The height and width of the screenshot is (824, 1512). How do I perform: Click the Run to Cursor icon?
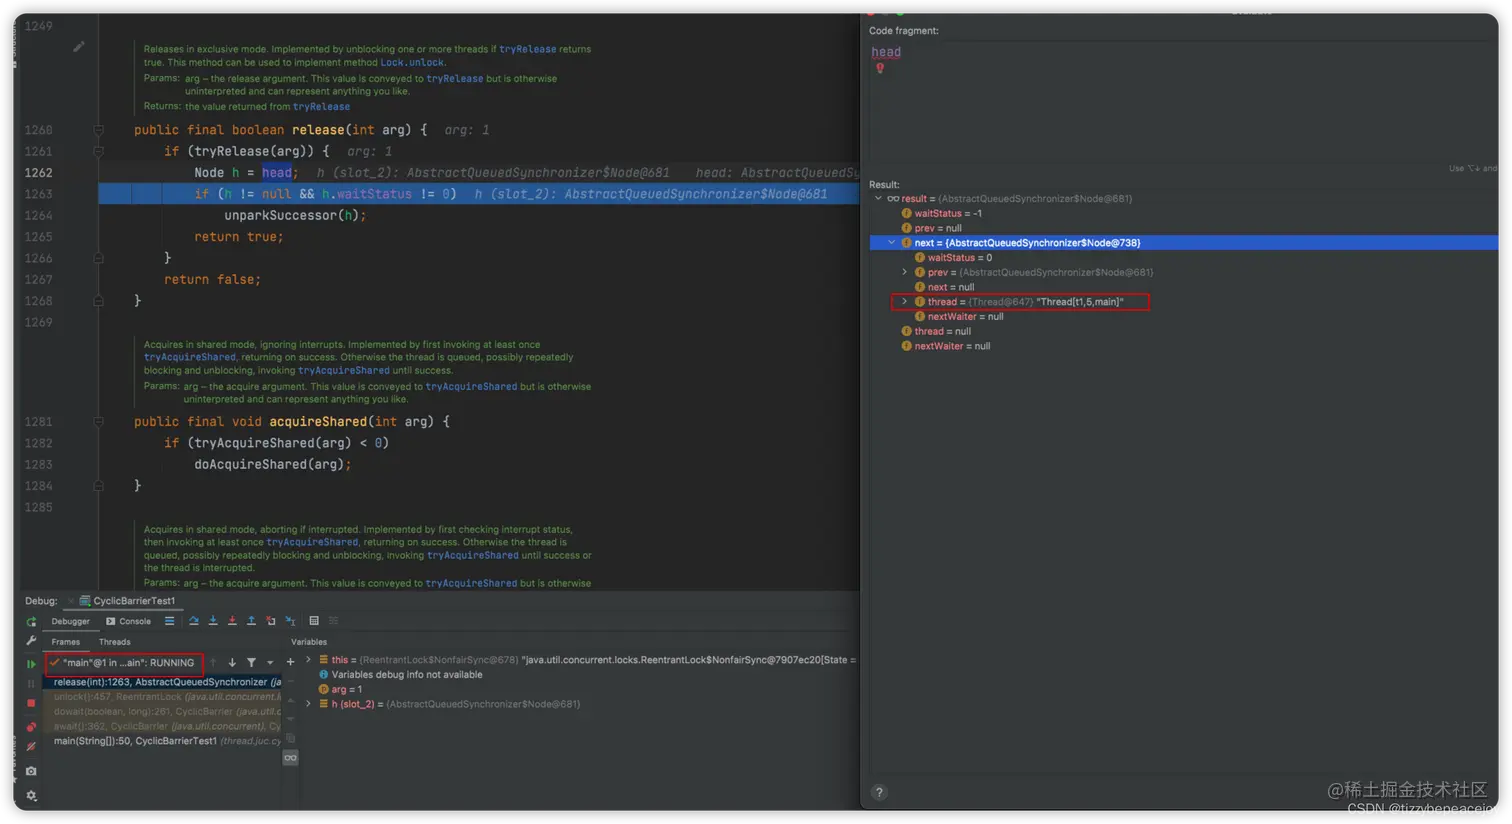click(x=290, y=621)
